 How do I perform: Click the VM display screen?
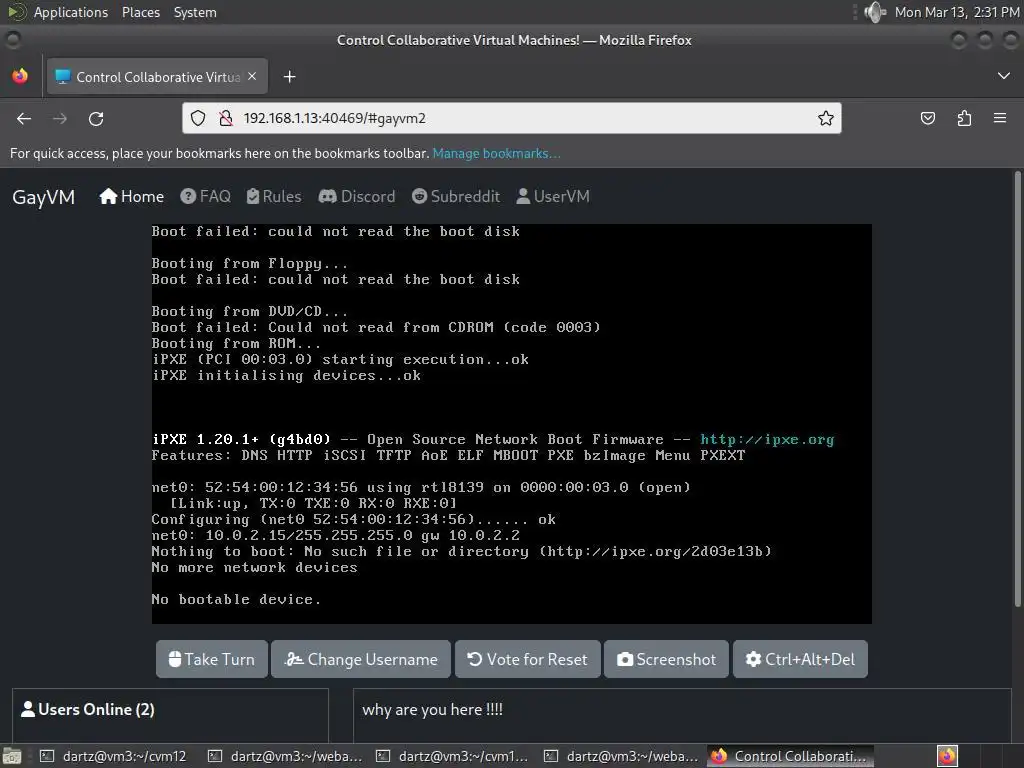click(511, 424)
